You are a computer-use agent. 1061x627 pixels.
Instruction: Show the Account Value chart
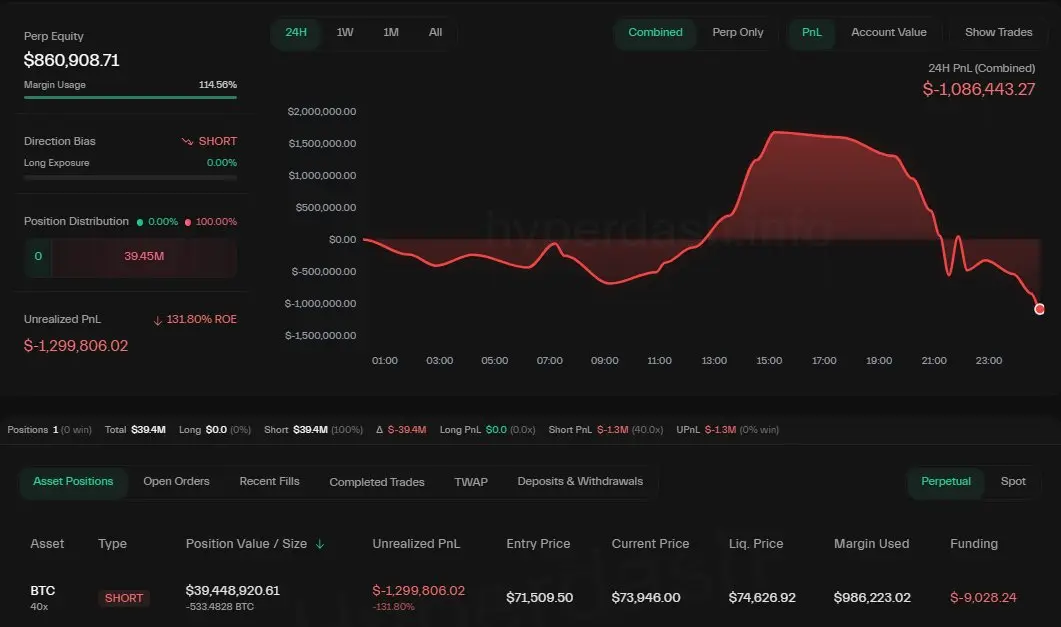pos(888,32)
